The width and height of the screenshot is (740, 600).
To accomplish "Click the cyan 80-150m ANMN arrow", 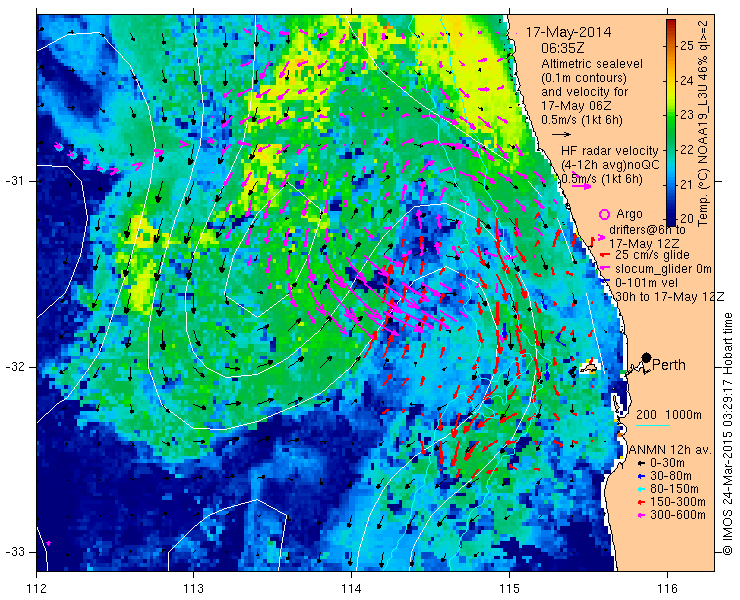I will pyautogui.click(x=641, y=489).
